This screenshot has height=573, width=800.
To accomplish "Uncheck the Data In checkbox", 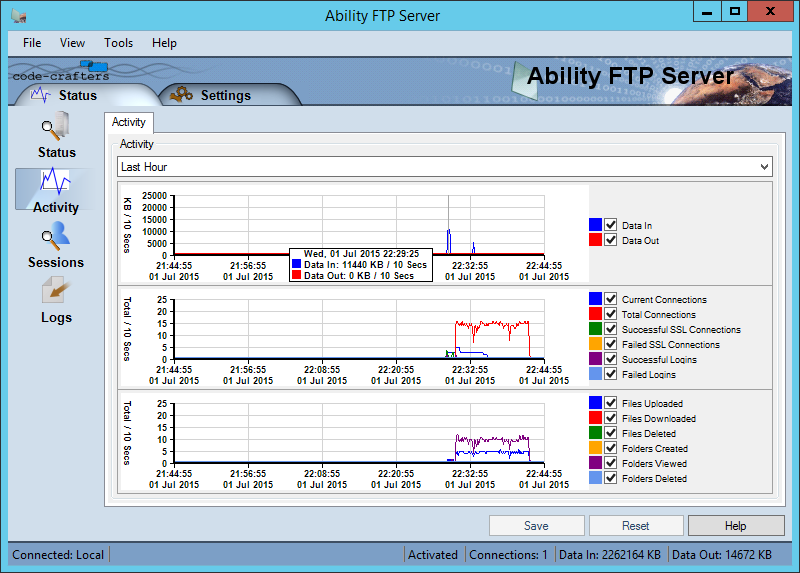I will (611, 226).
